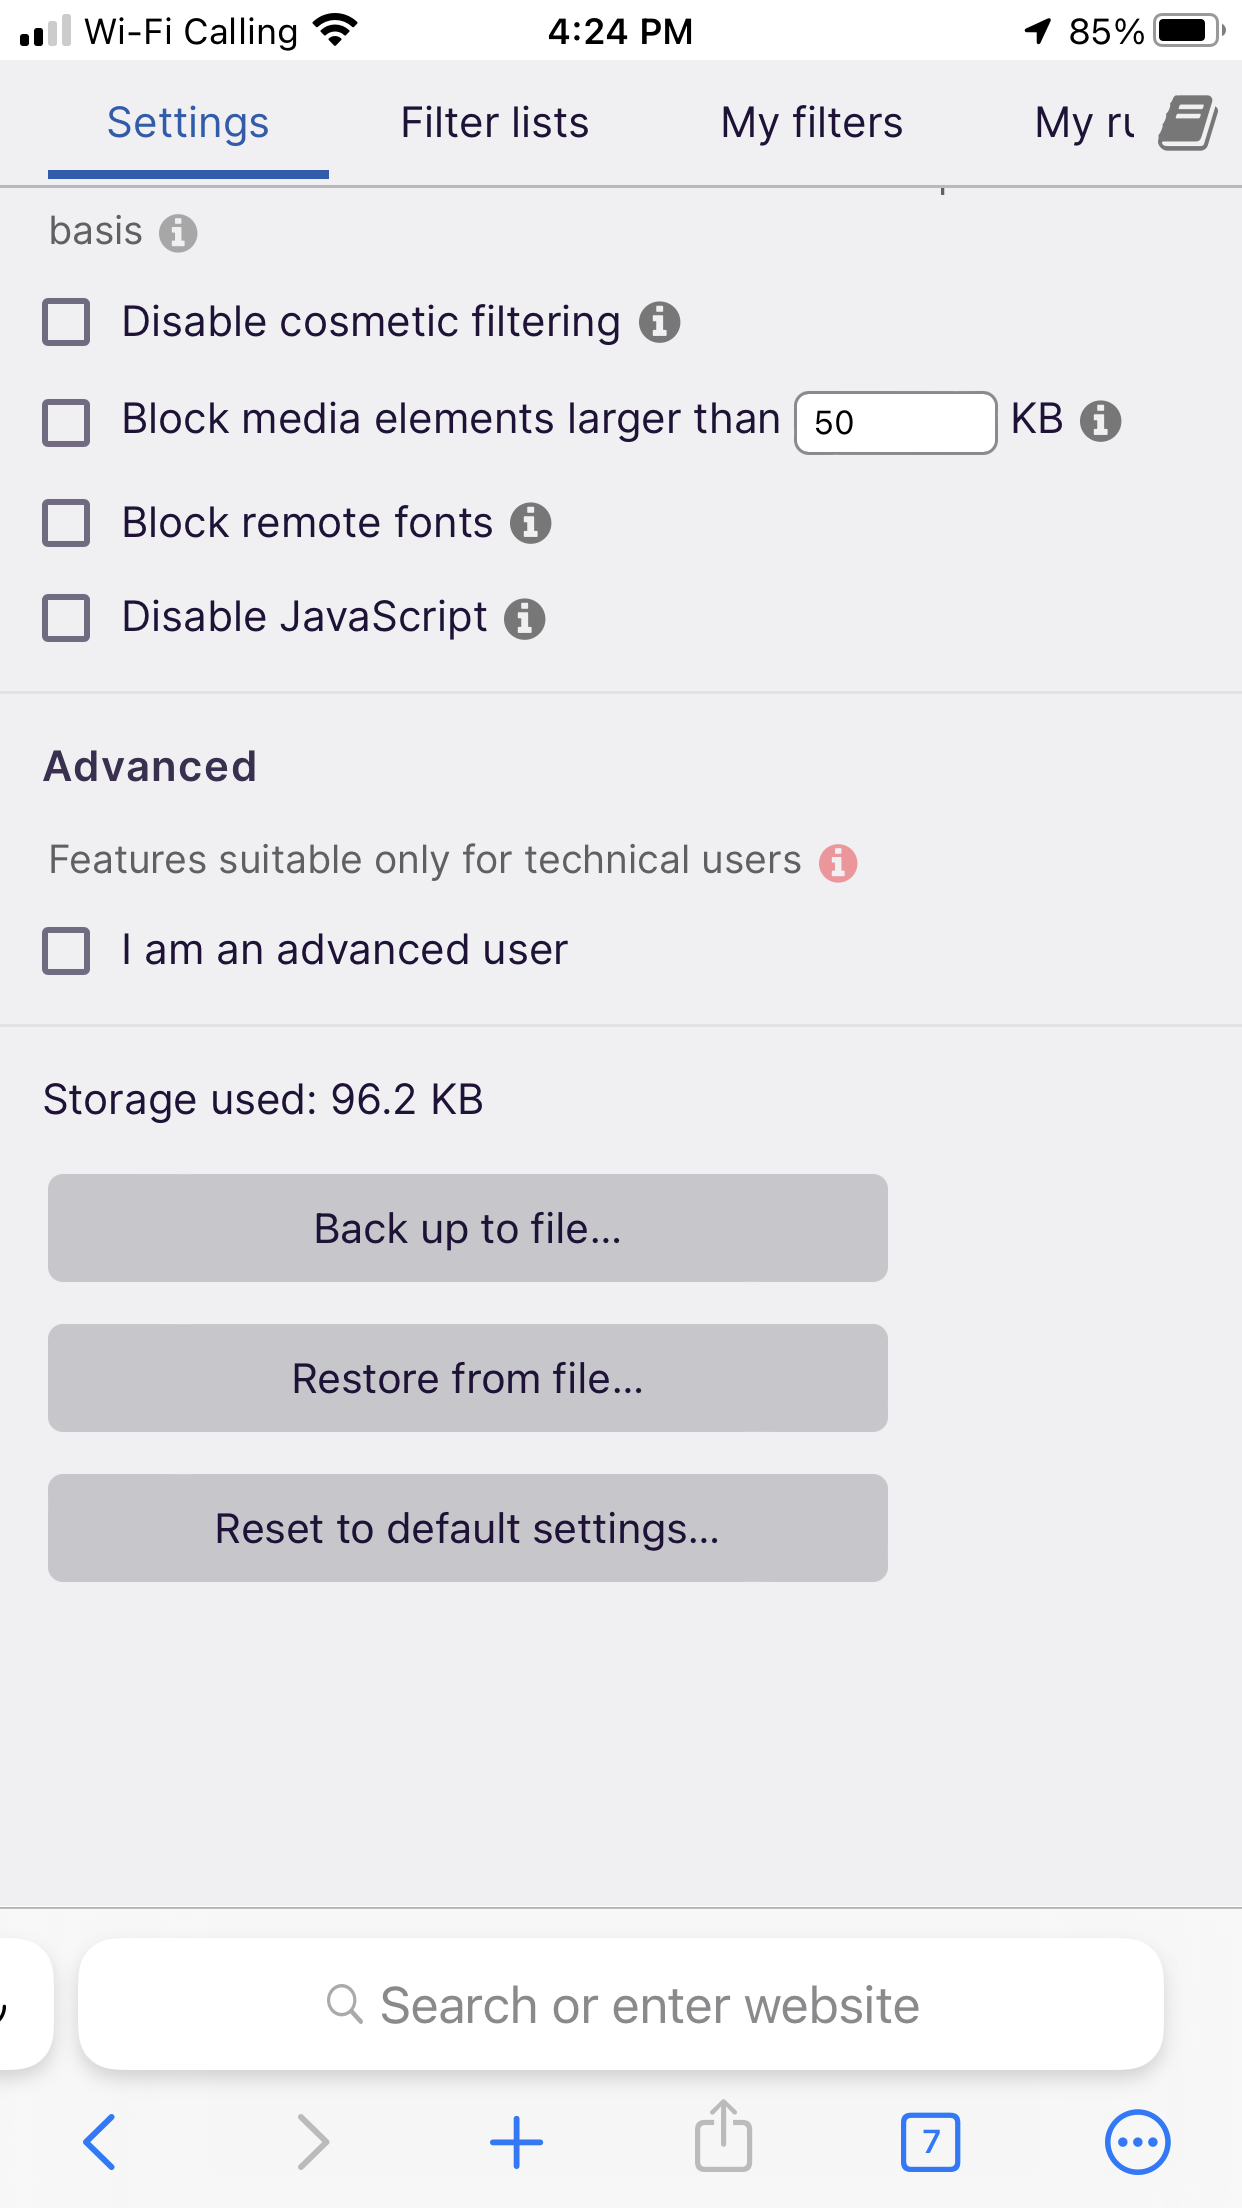Show info for Disable cosmetic filtering
Screen dimensions: 1242x2208
tap(660, 322)
